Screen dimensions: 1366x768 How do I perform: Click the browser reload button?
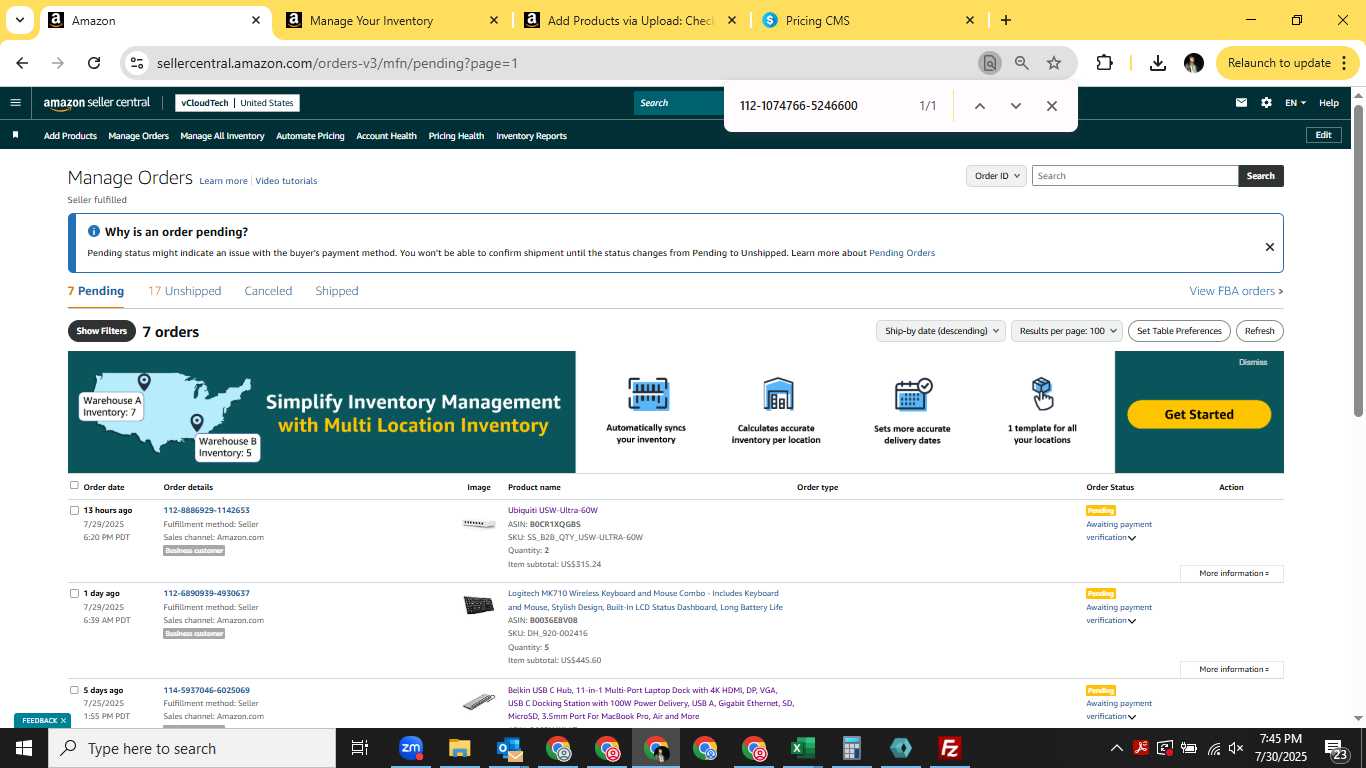94,63
